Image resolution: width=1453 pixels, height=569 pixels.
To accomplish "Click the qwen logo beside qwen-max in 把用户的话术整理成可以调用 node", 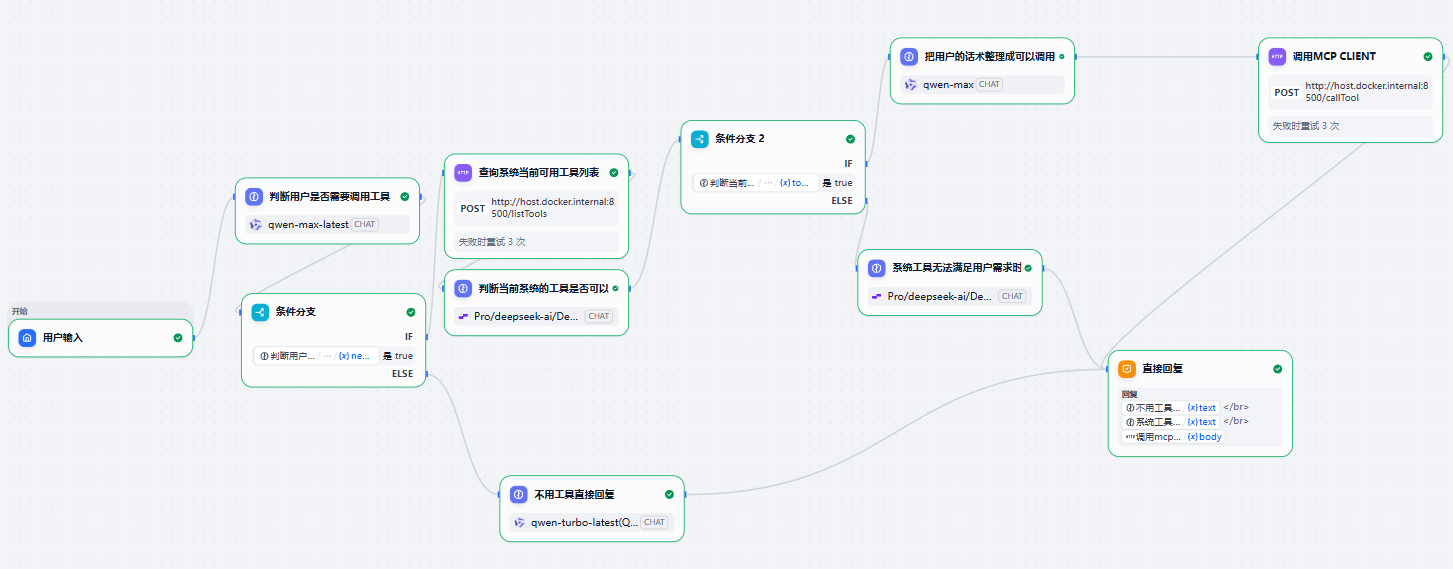I will (911, 85).
